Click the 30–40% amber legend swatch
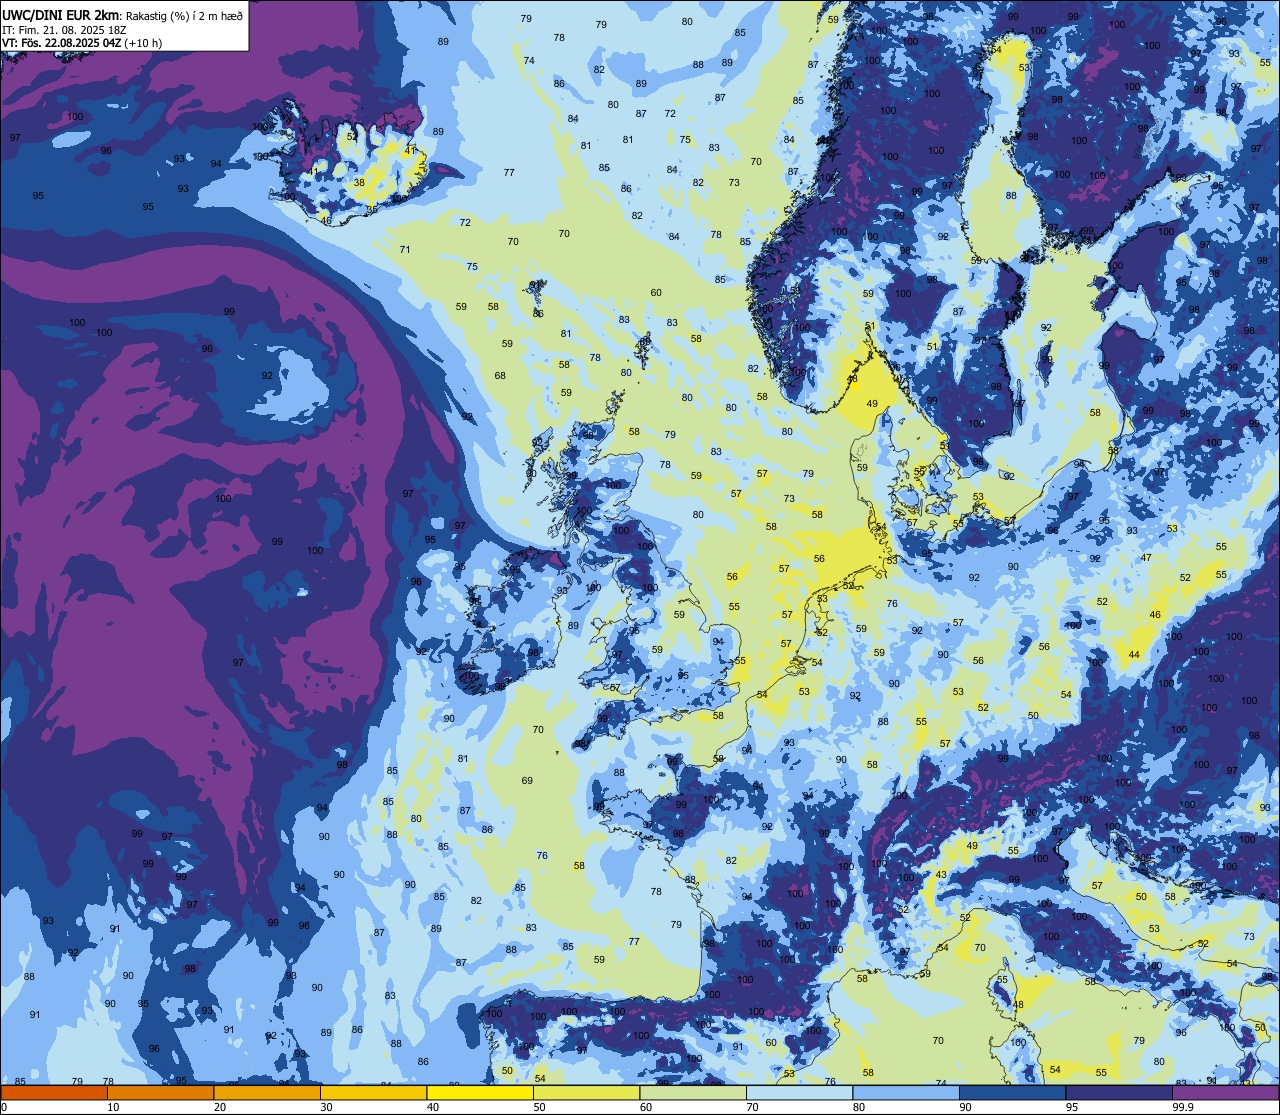The width and height of the screenshot is (1280, 1115). (373, 1092)
